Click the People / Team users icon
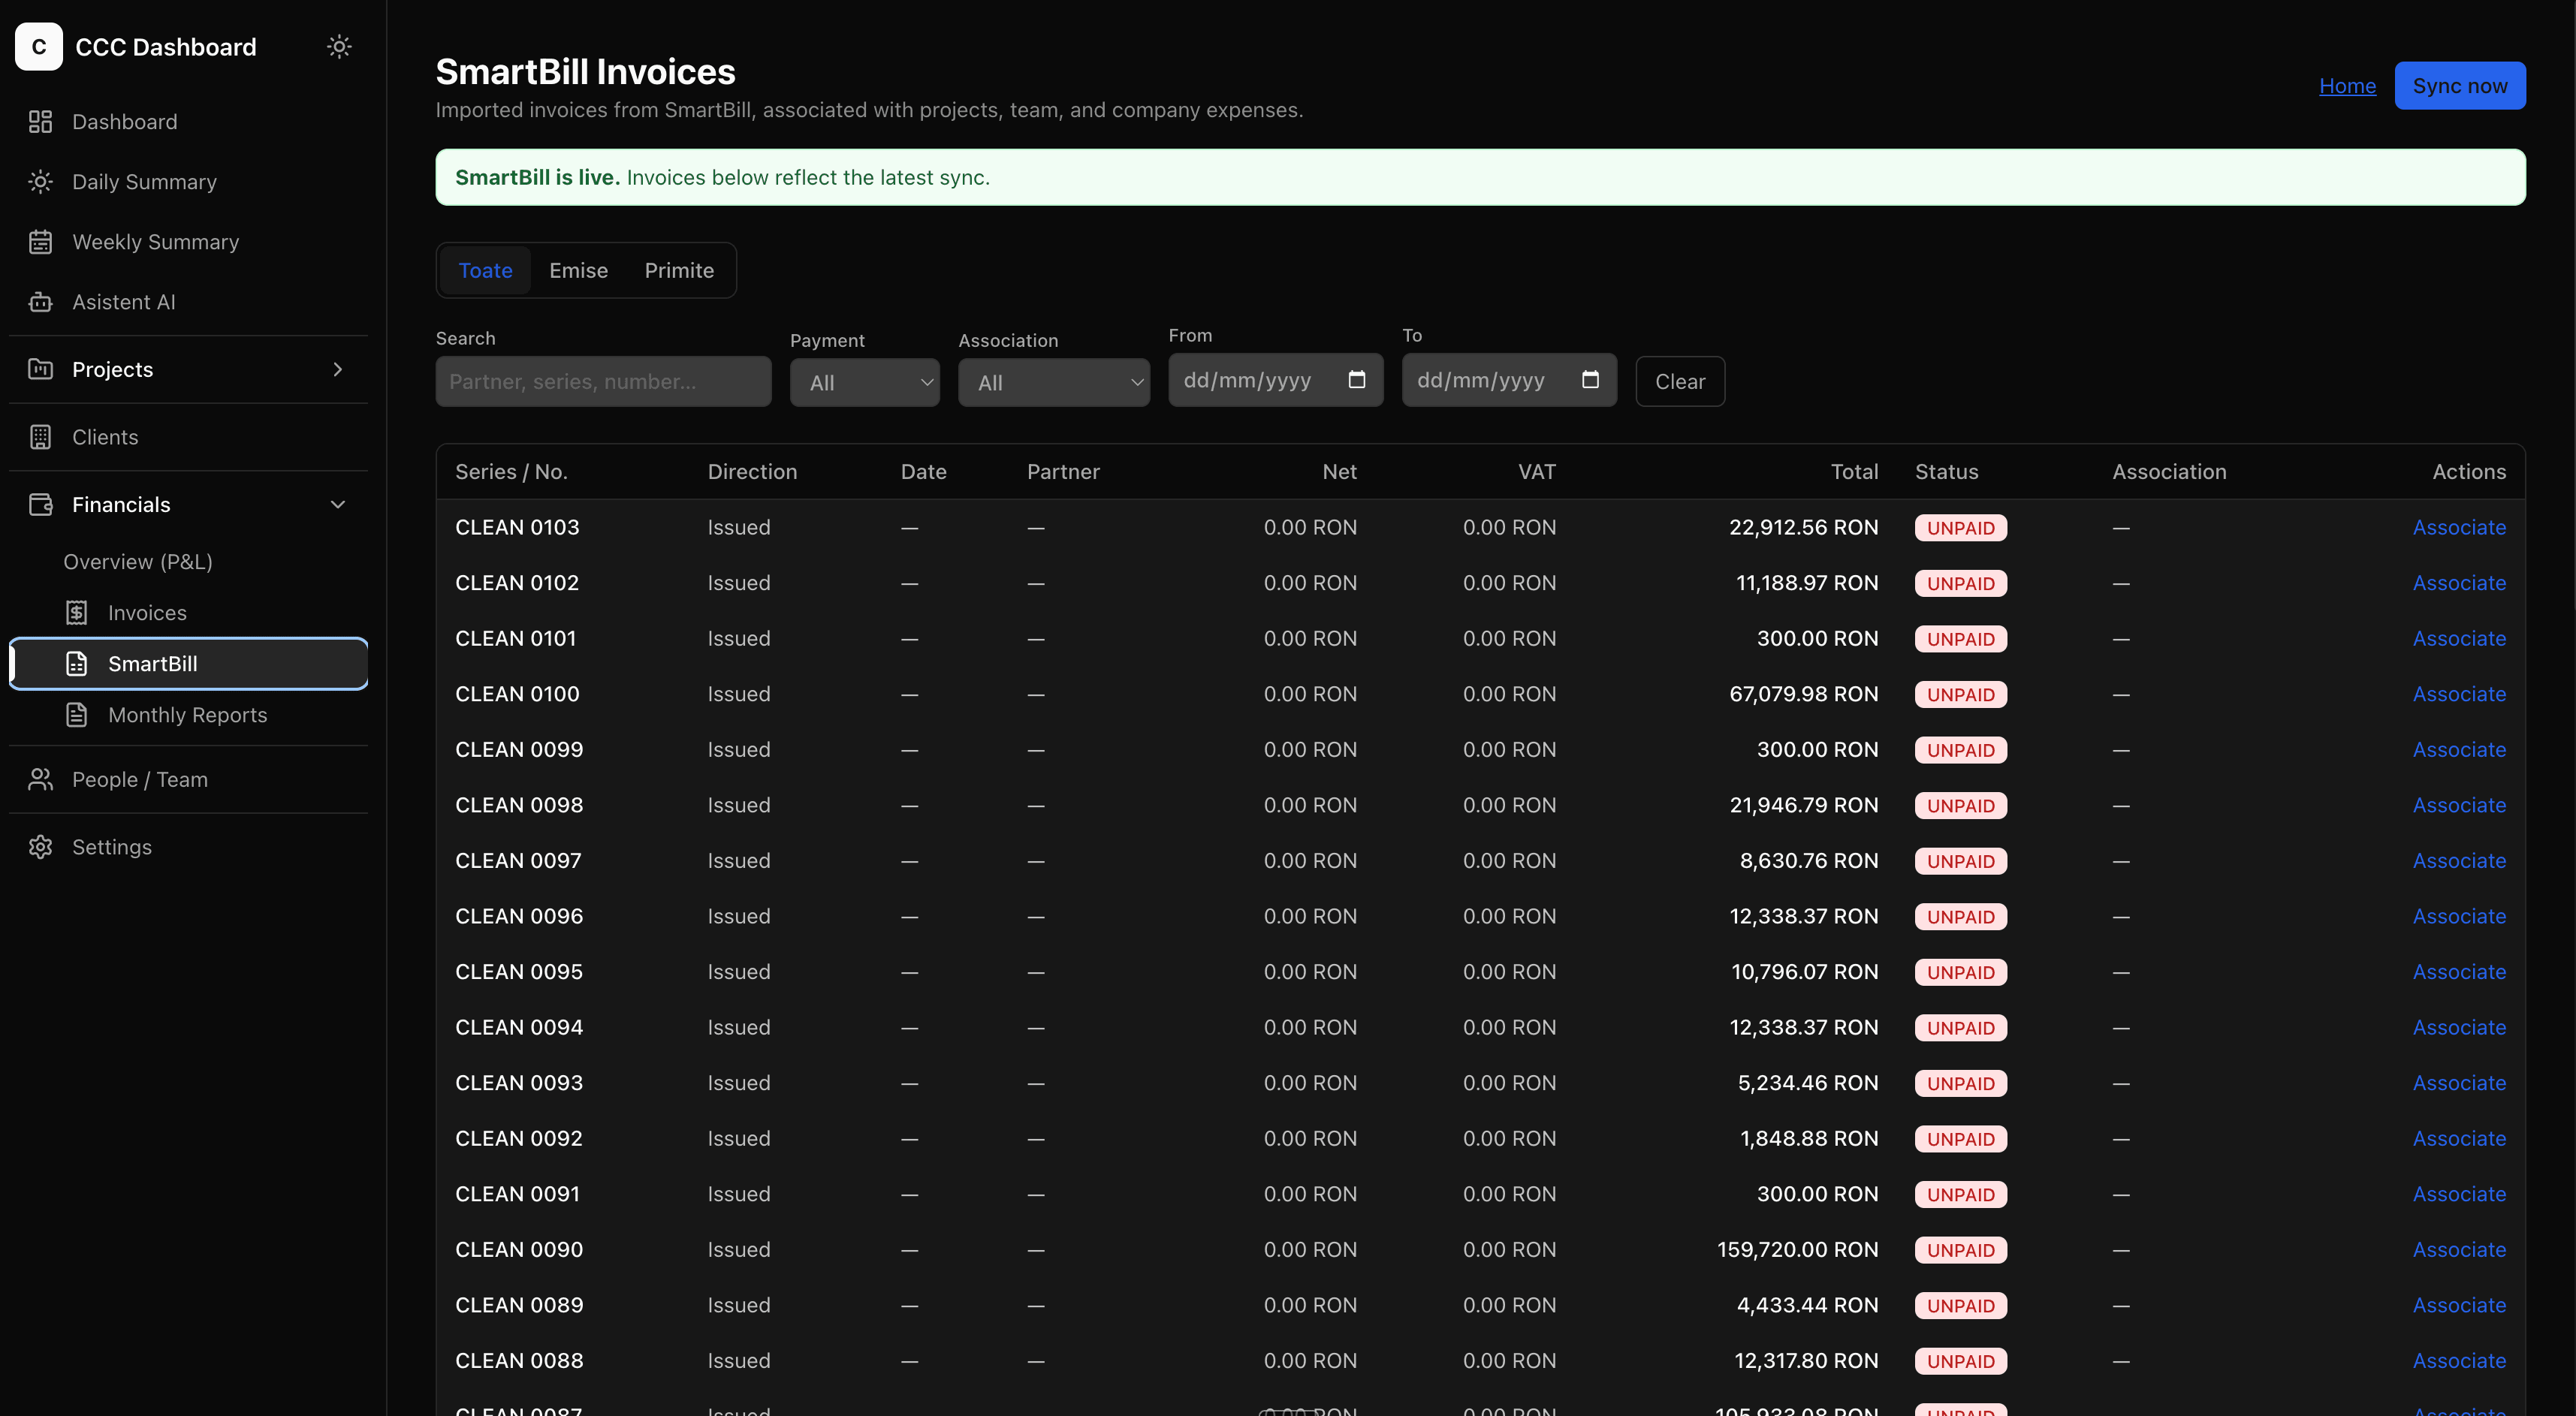Screen dimensions: 2576x1416 pyautogui.click(x=40, y=779)
